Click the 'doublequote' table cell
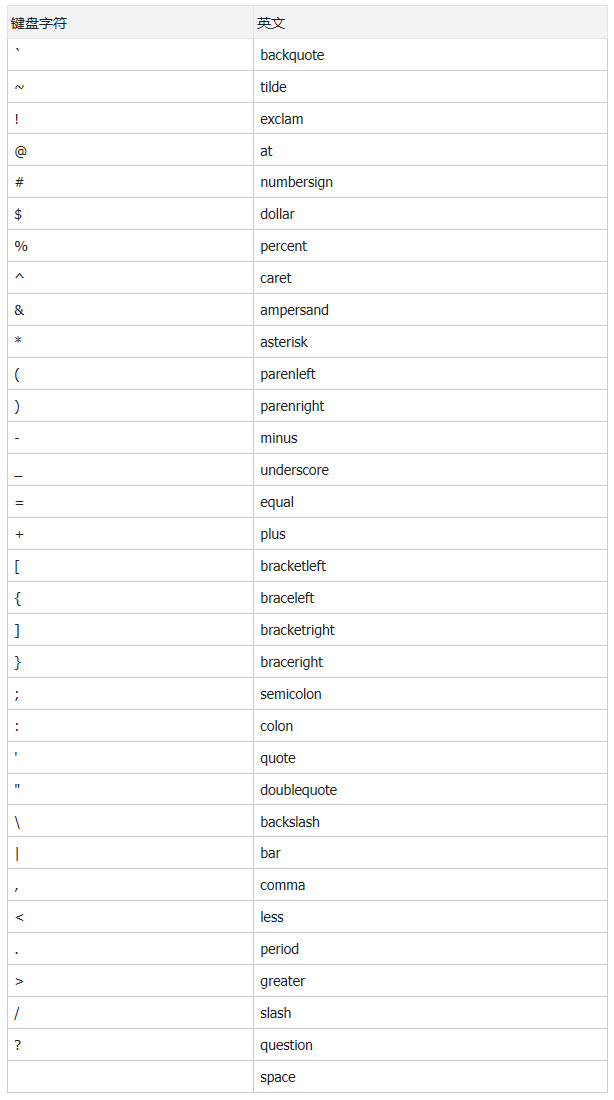 pyautogui.click(x=298, y=790)
